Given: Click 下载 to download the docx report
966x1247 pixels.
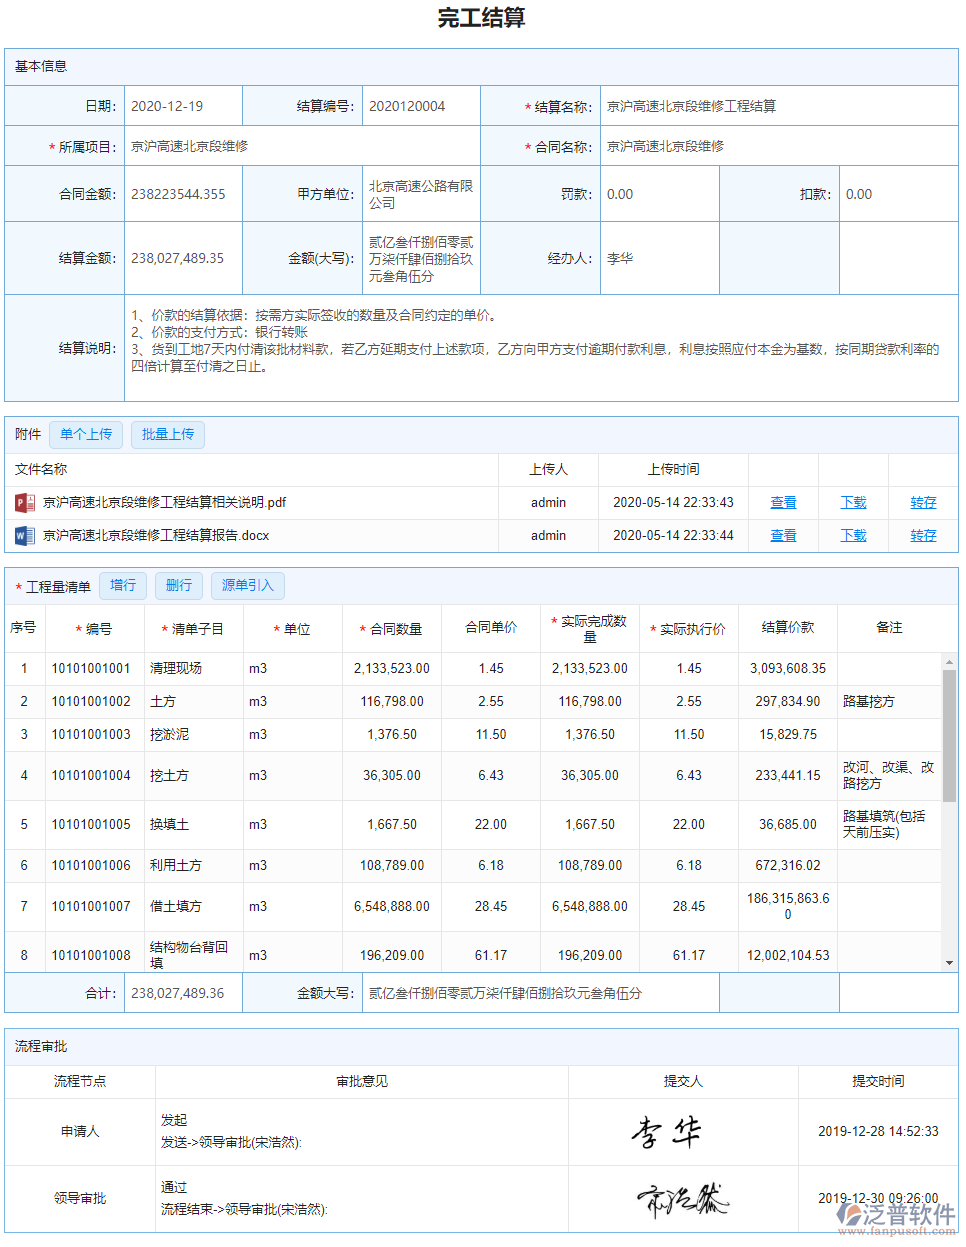Looking at the screenshot, I should point(853,535).
